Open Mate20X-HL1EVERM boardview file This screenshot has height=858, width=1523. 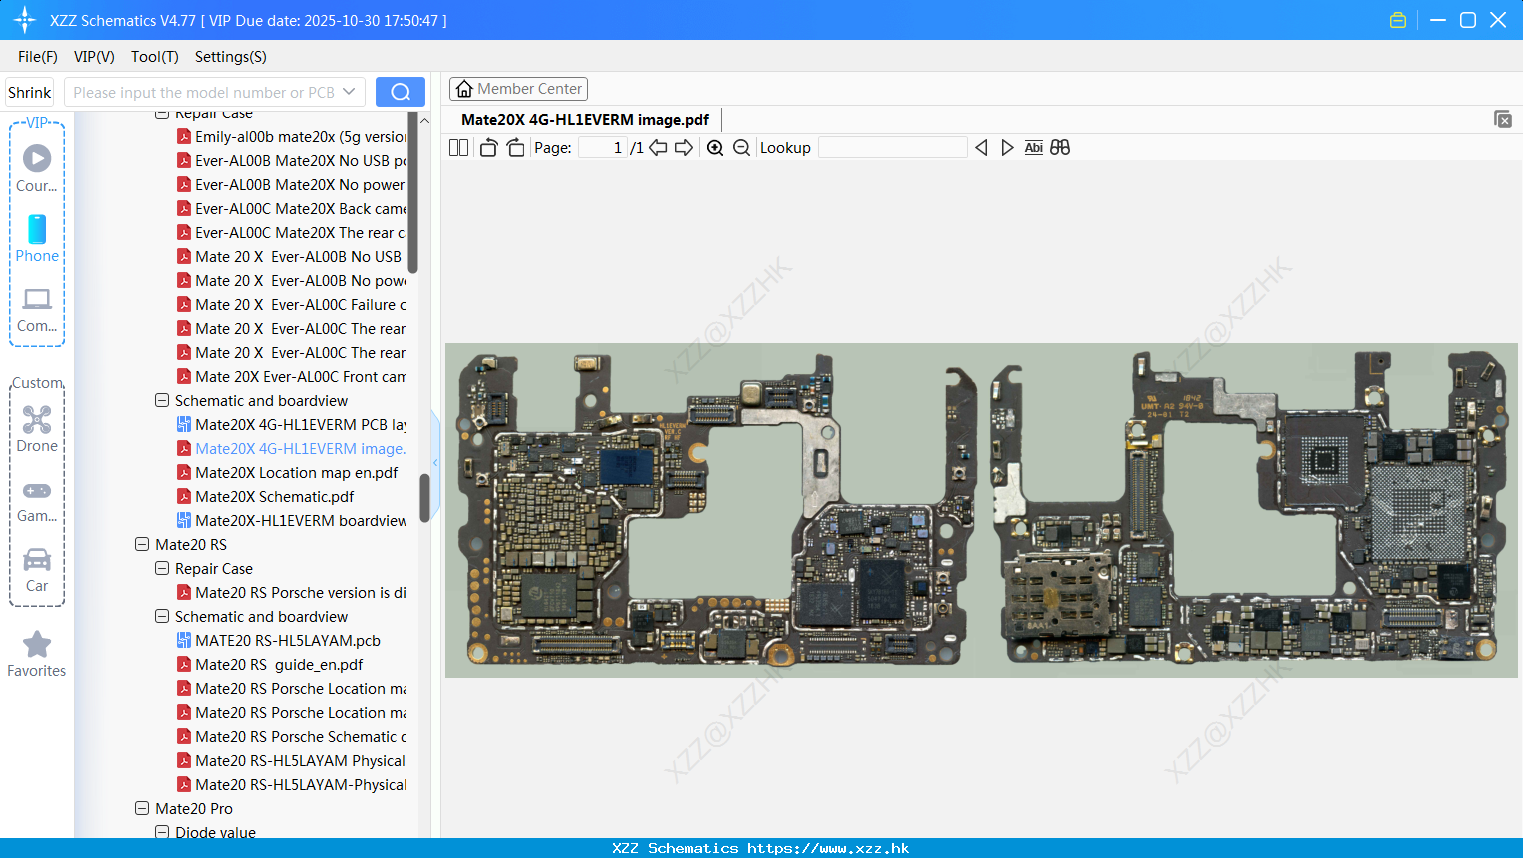pyautogui.click(x=292, y=520)
